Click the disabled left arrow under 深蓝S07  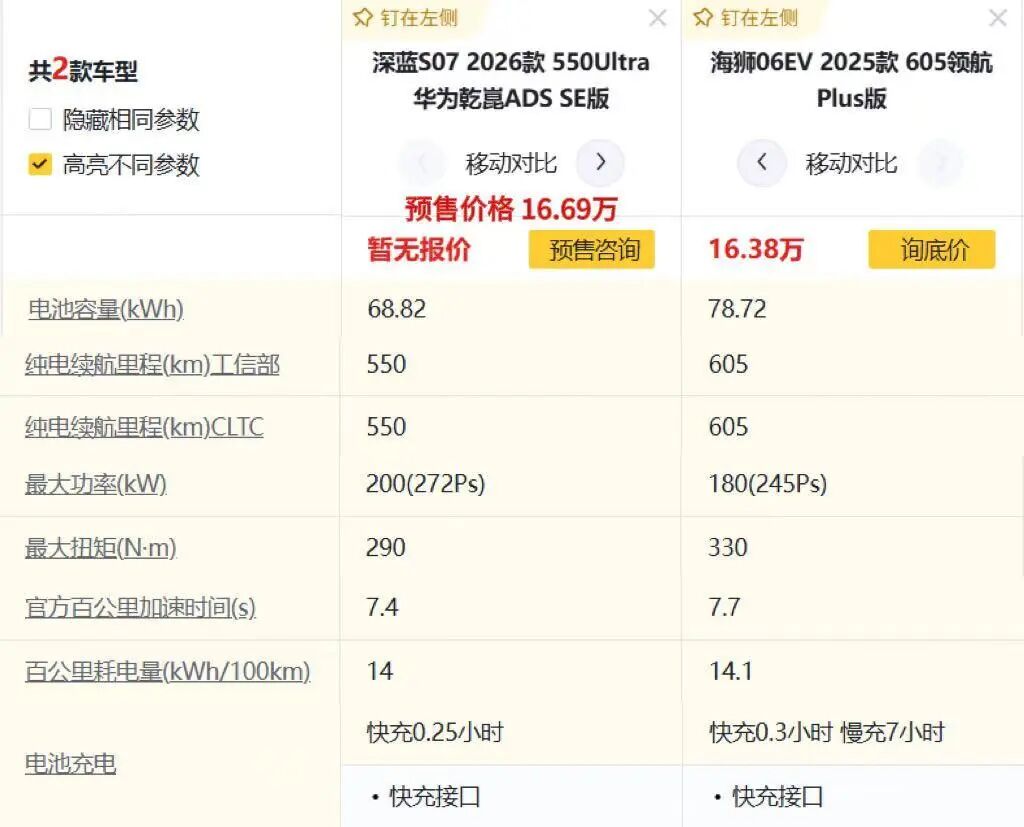point(422,163)
